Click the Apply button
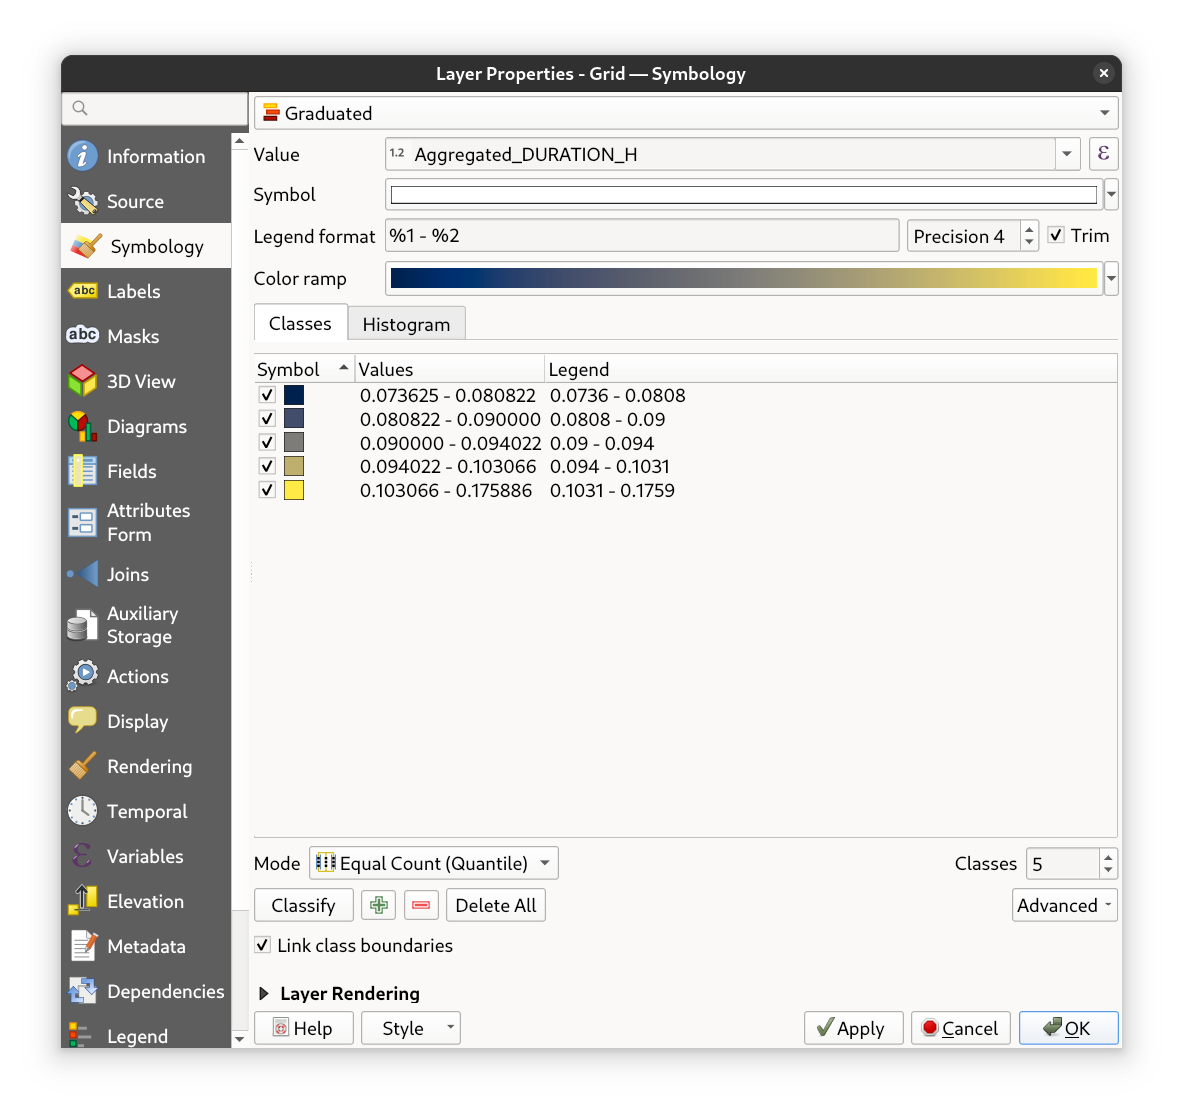This screenshot has width=1183, height=1115. point(852,1028)
